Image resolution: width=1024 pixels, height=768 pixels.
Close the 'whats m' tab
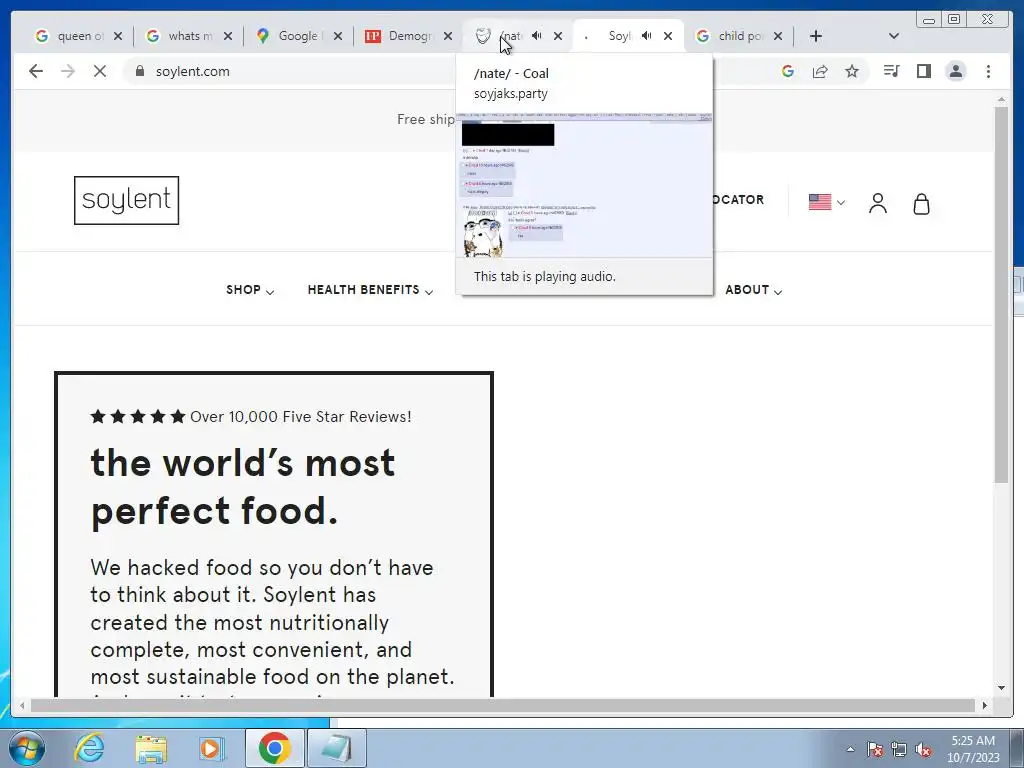(227, 36)
